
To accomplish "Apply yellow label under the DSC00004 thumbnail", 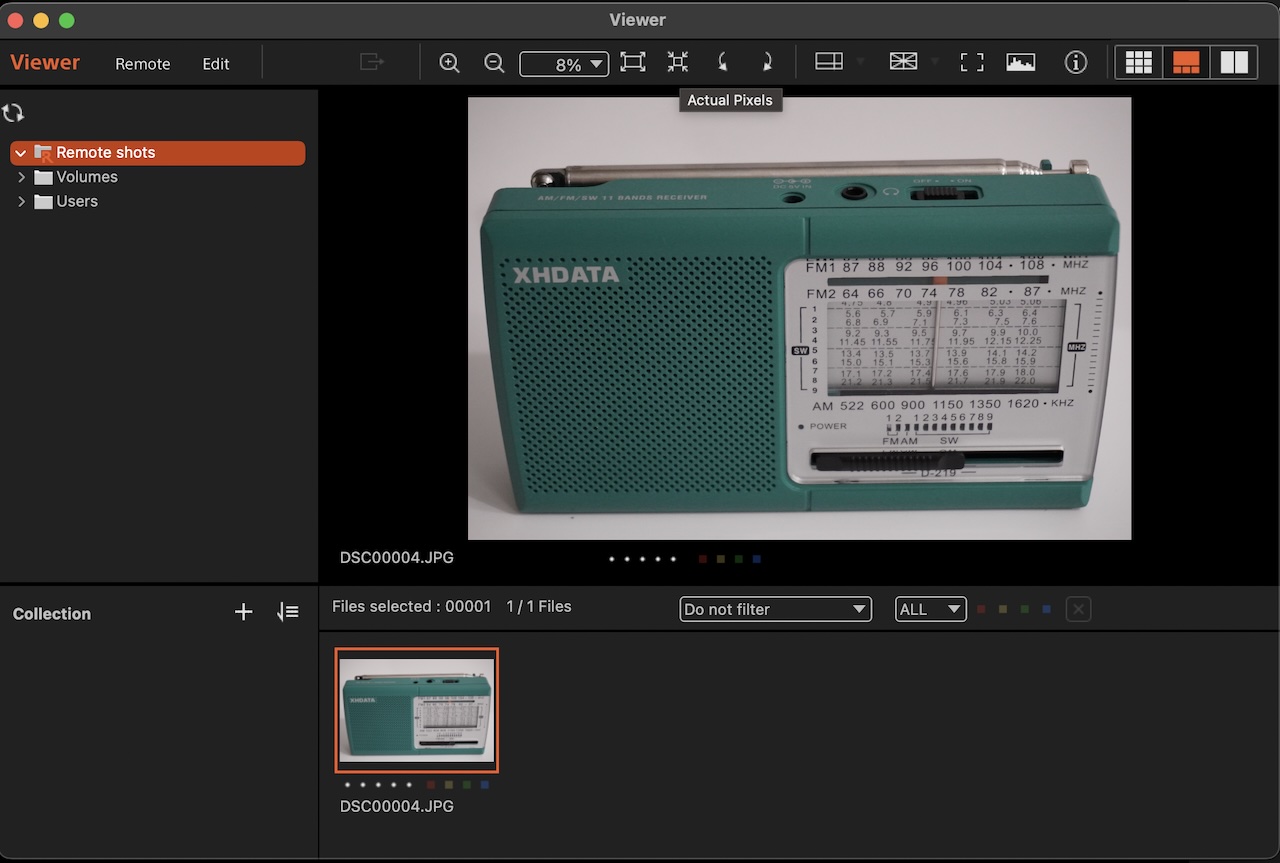I will [x=449, y=785].
